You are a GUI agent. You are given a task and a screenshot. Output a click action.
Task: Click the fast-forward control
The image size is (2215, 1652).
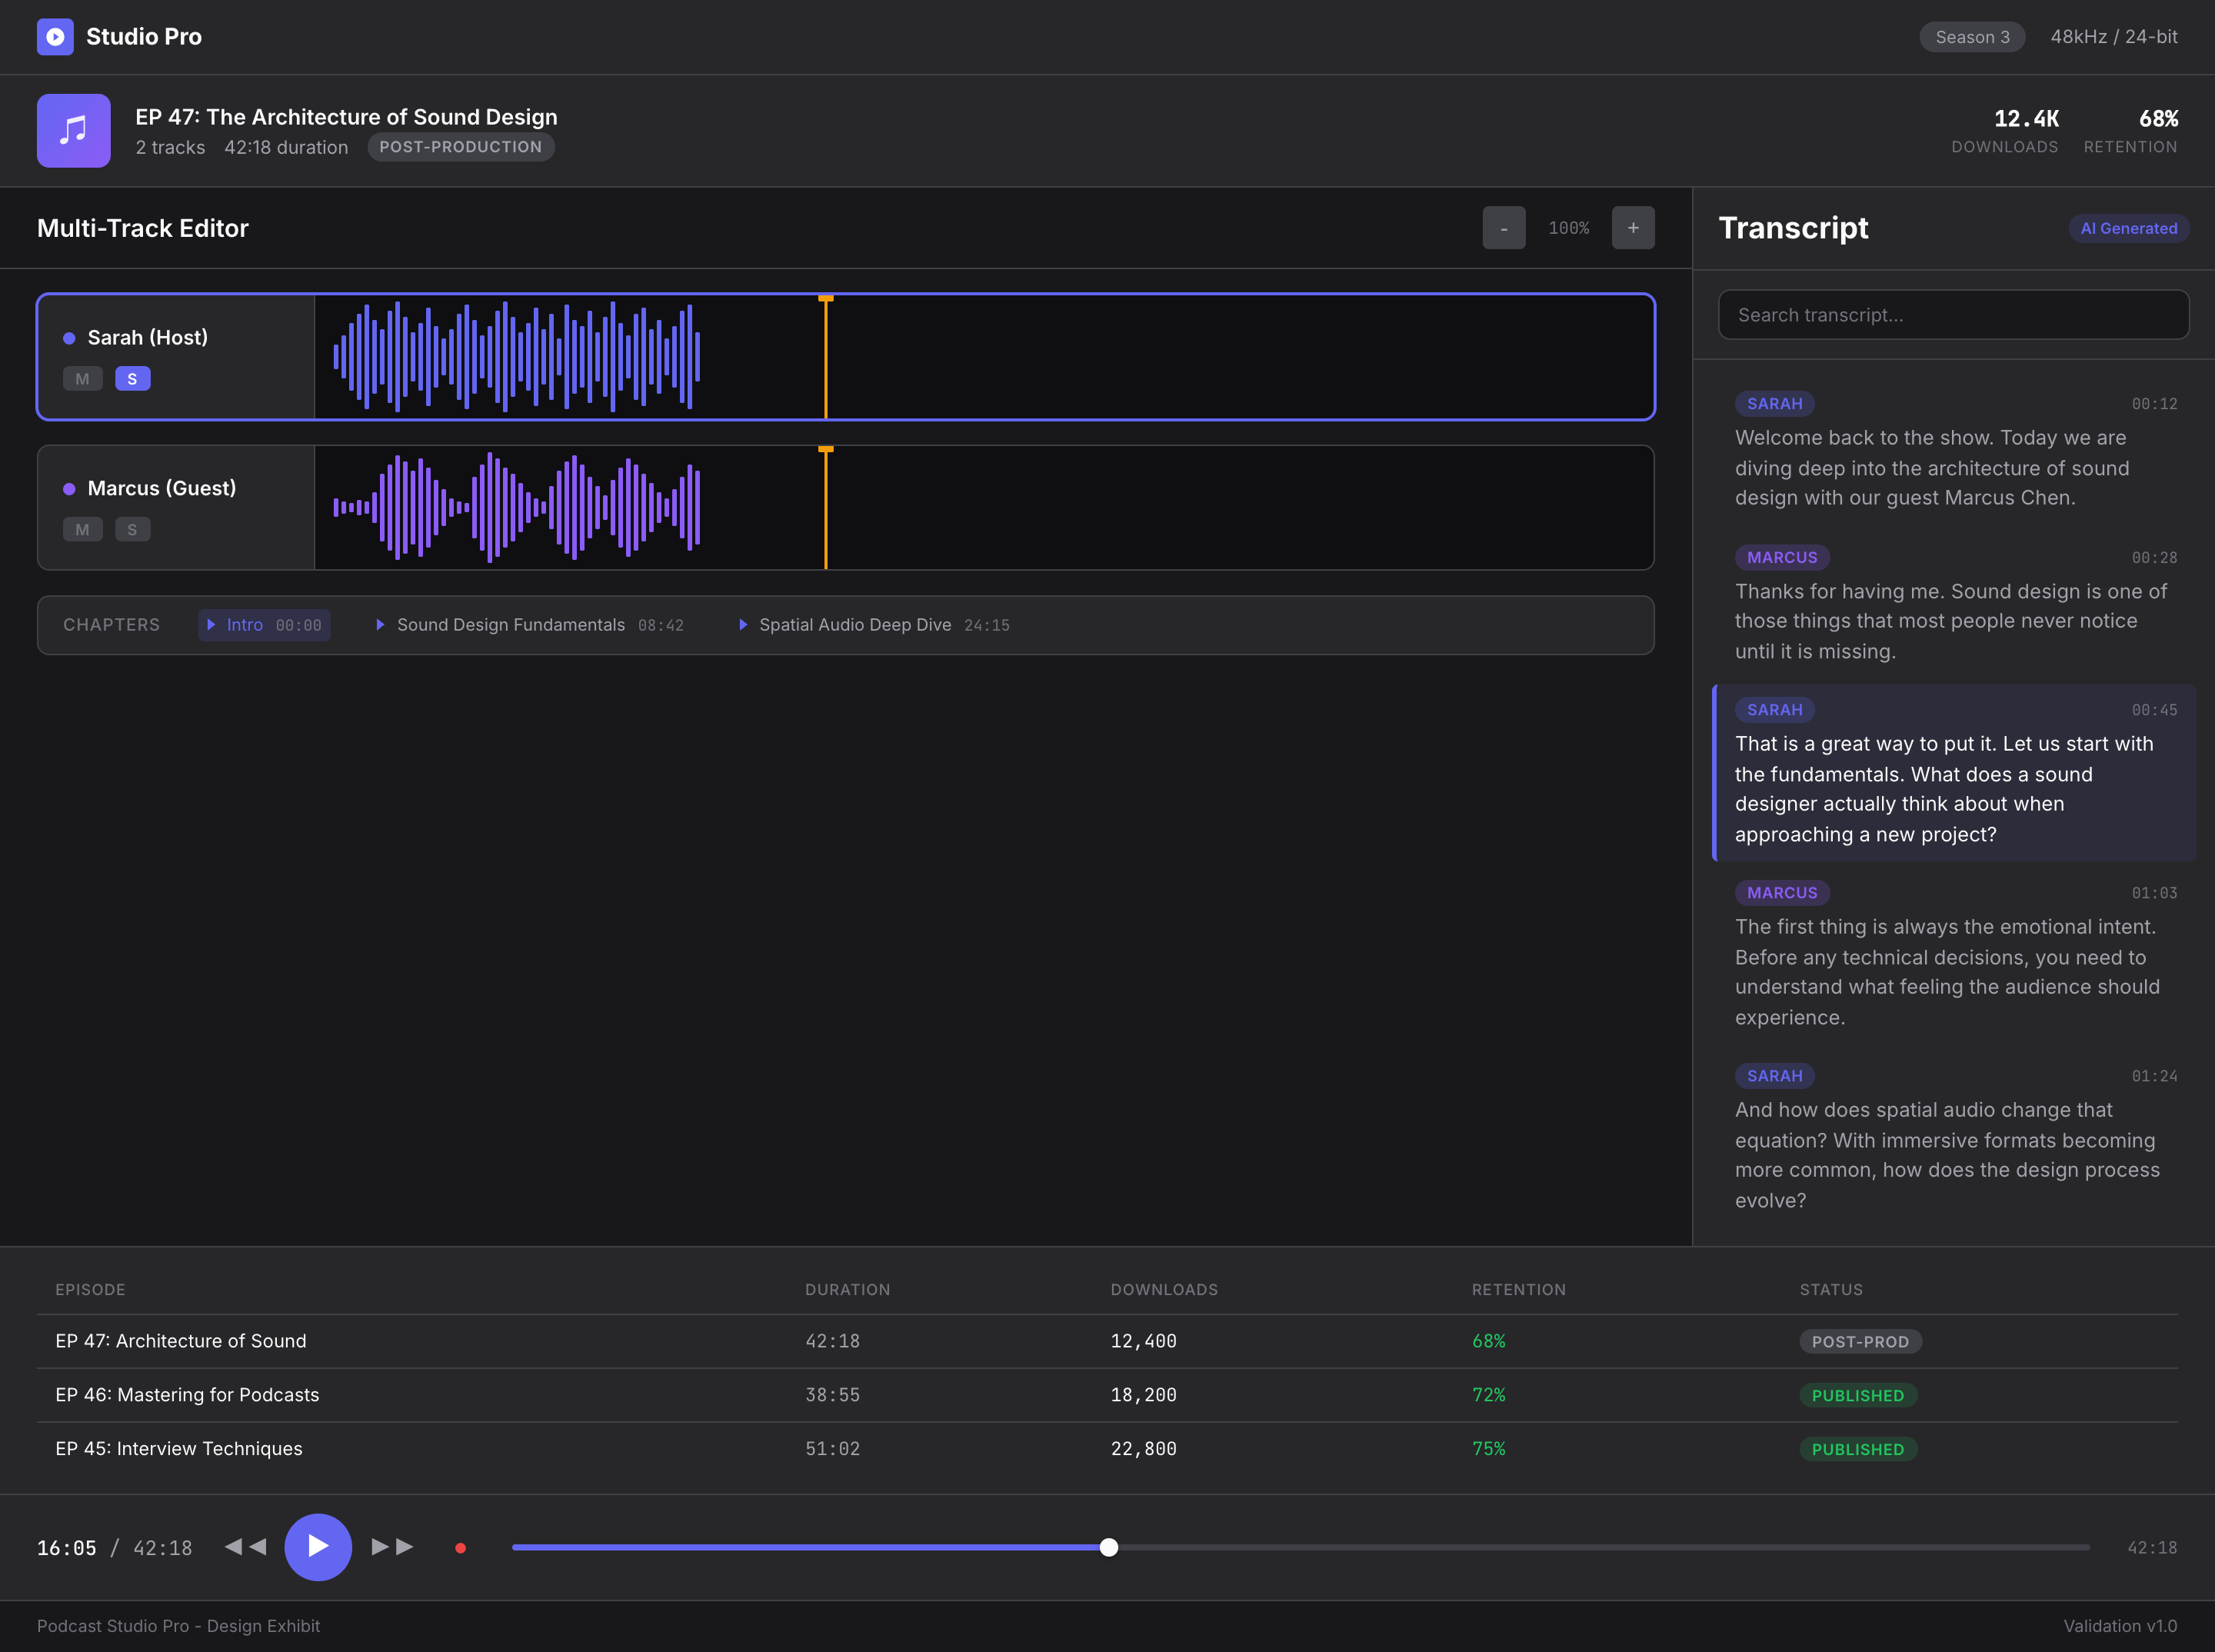coord(391,1547)
